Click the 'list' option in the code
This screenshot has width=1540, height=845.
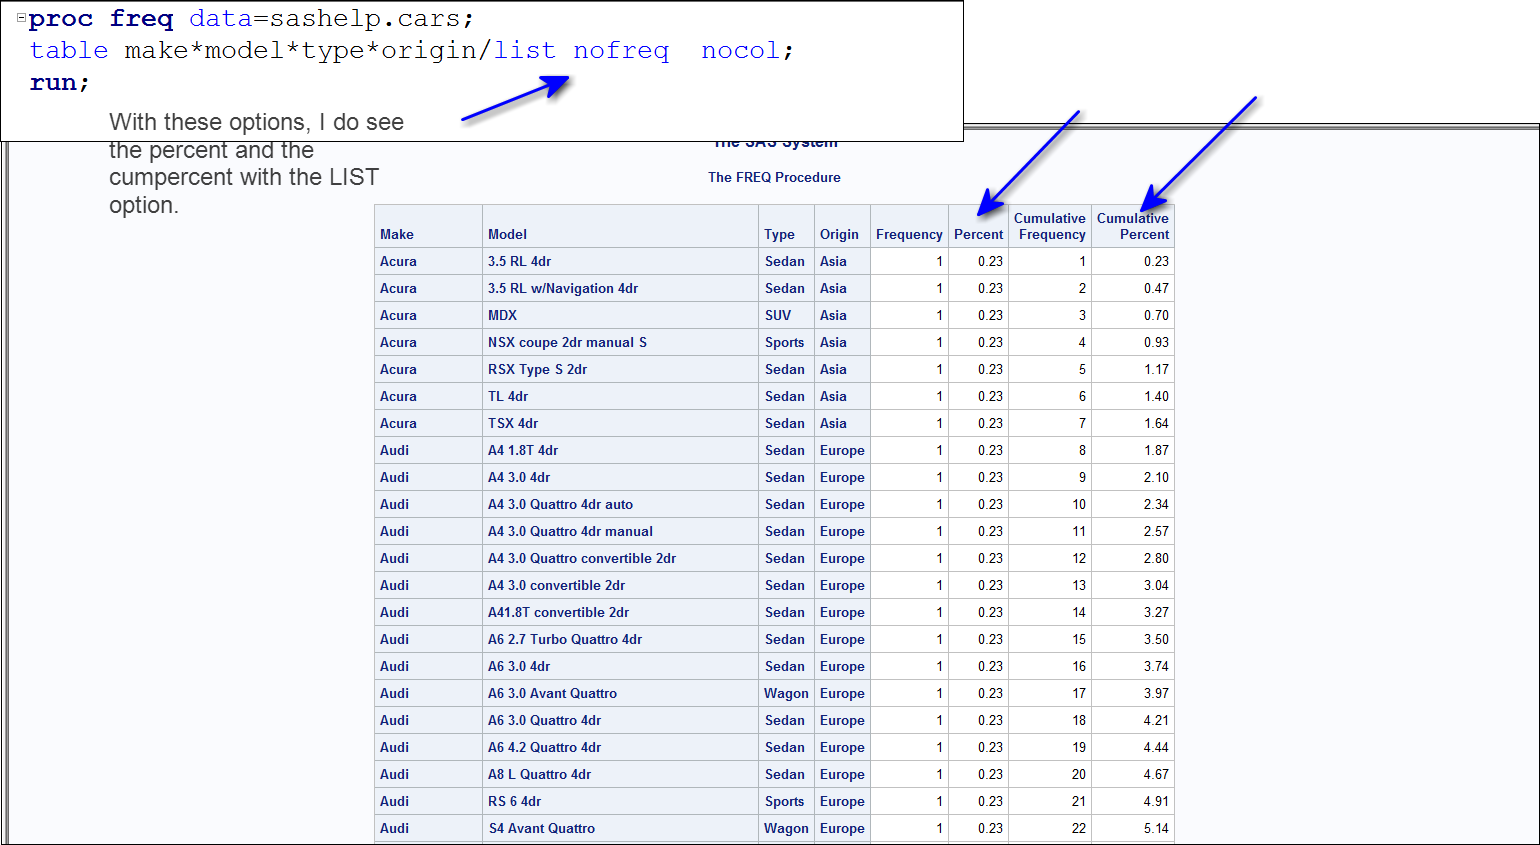[524, 51]
